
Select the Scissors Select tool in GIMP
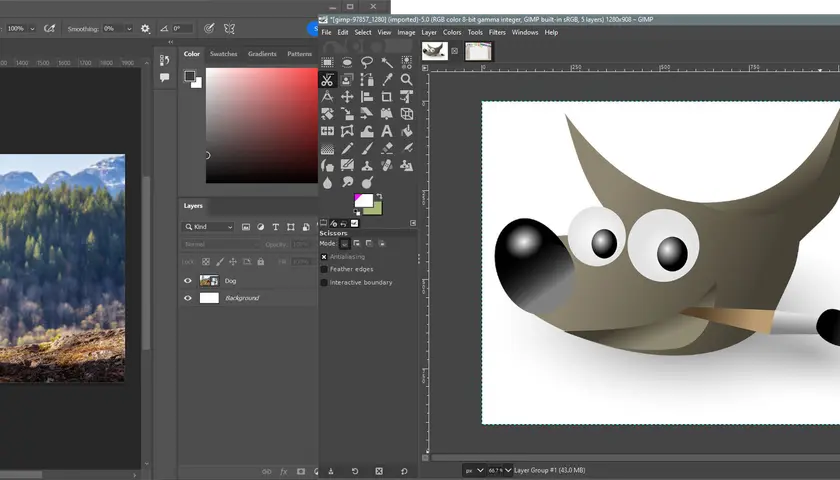pos(327,80)
